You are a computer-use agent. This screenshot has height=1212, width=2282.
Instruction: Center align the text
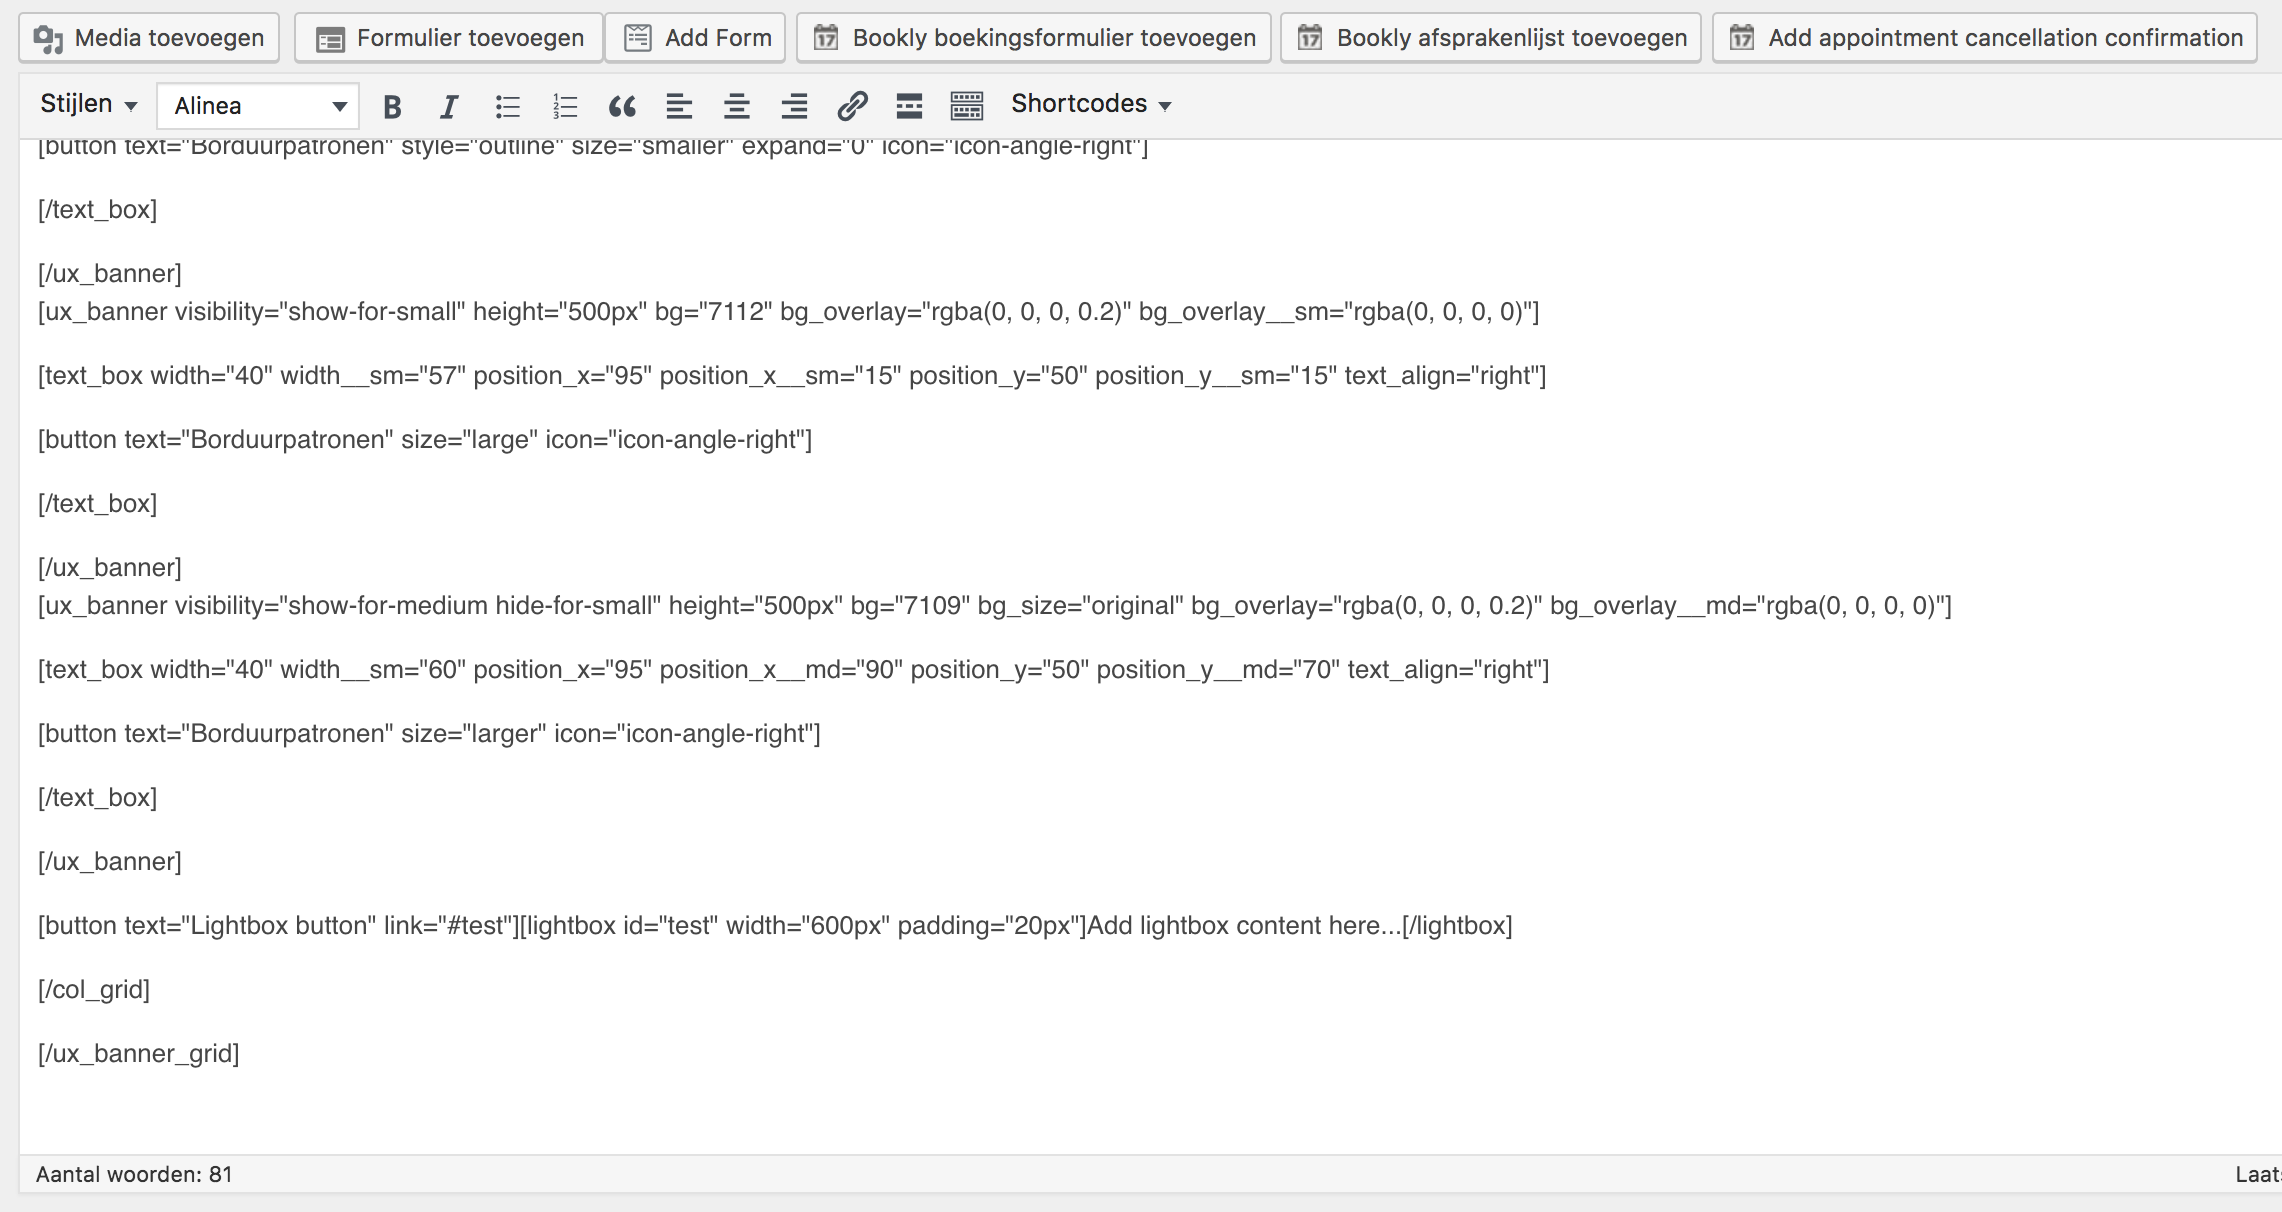pyautogui.click(x=737, y=106)
